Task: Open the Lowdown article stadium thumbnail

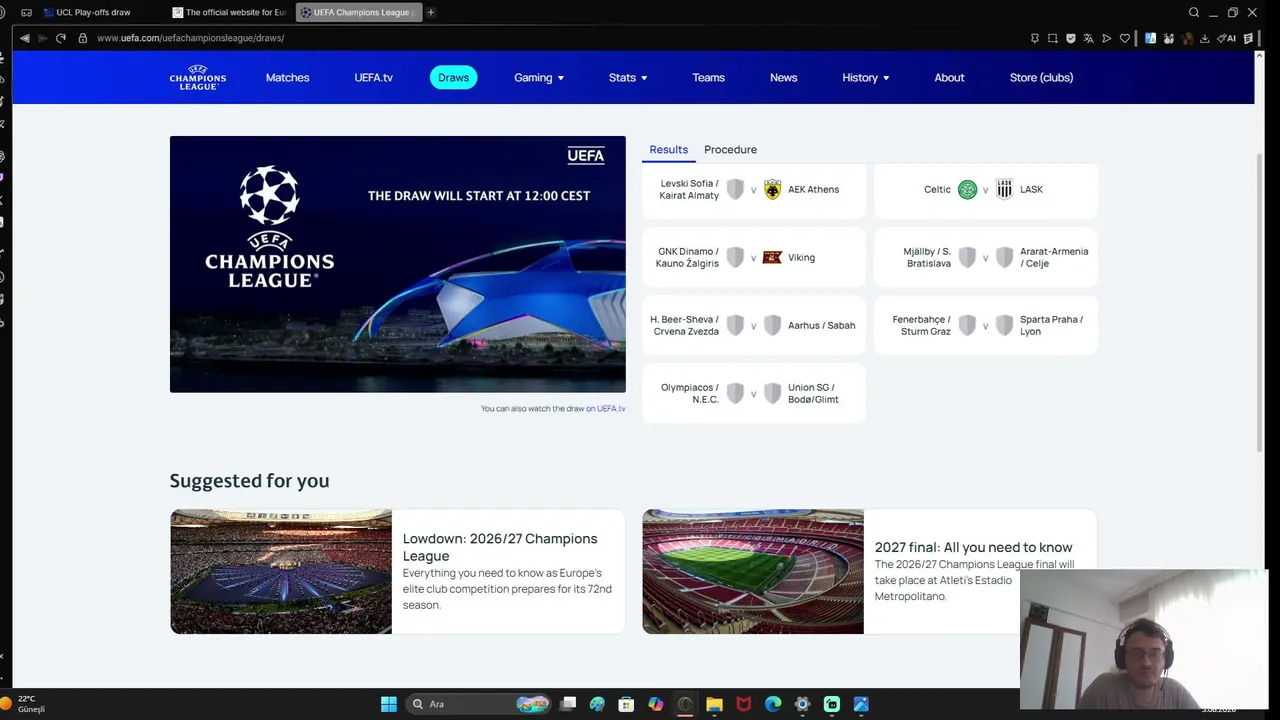Action: (281, 571)
